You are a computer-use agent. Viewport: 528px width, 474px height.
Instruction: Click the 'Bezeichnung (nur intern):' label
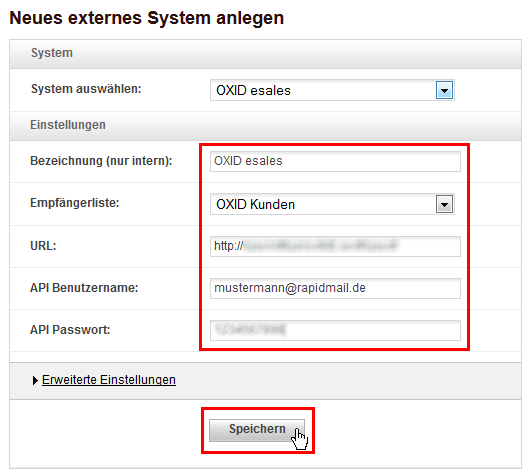(x=101, y=161)
